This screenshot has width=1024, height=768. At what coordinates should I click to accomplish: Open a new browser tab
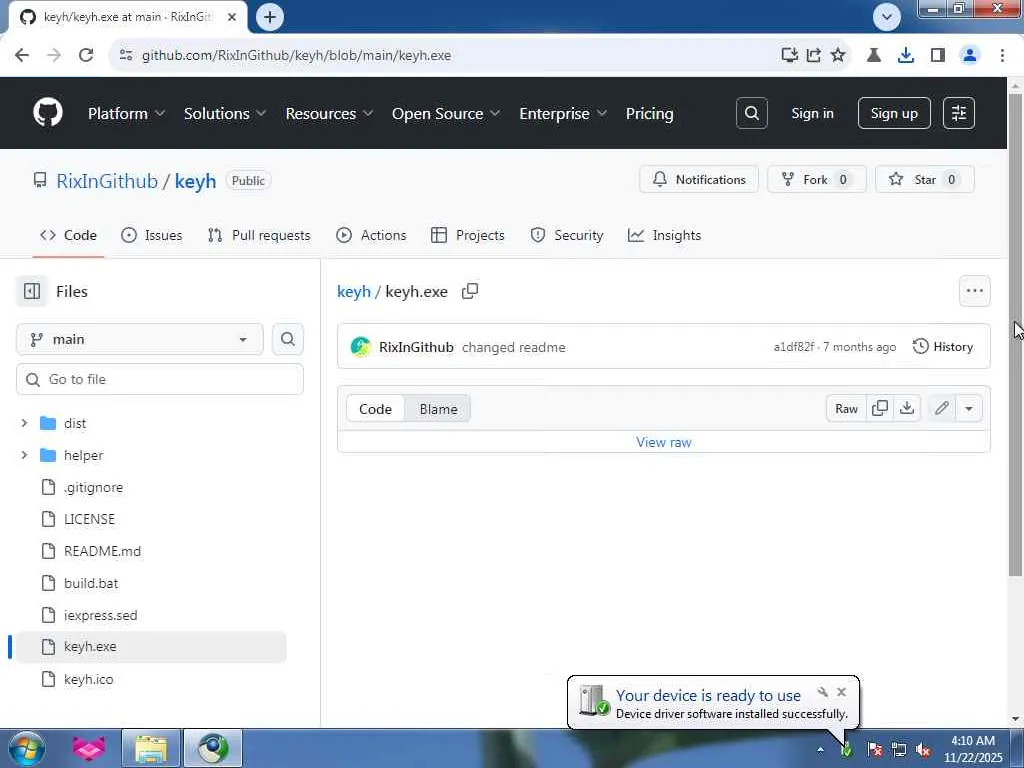click(x=270, y=17)
